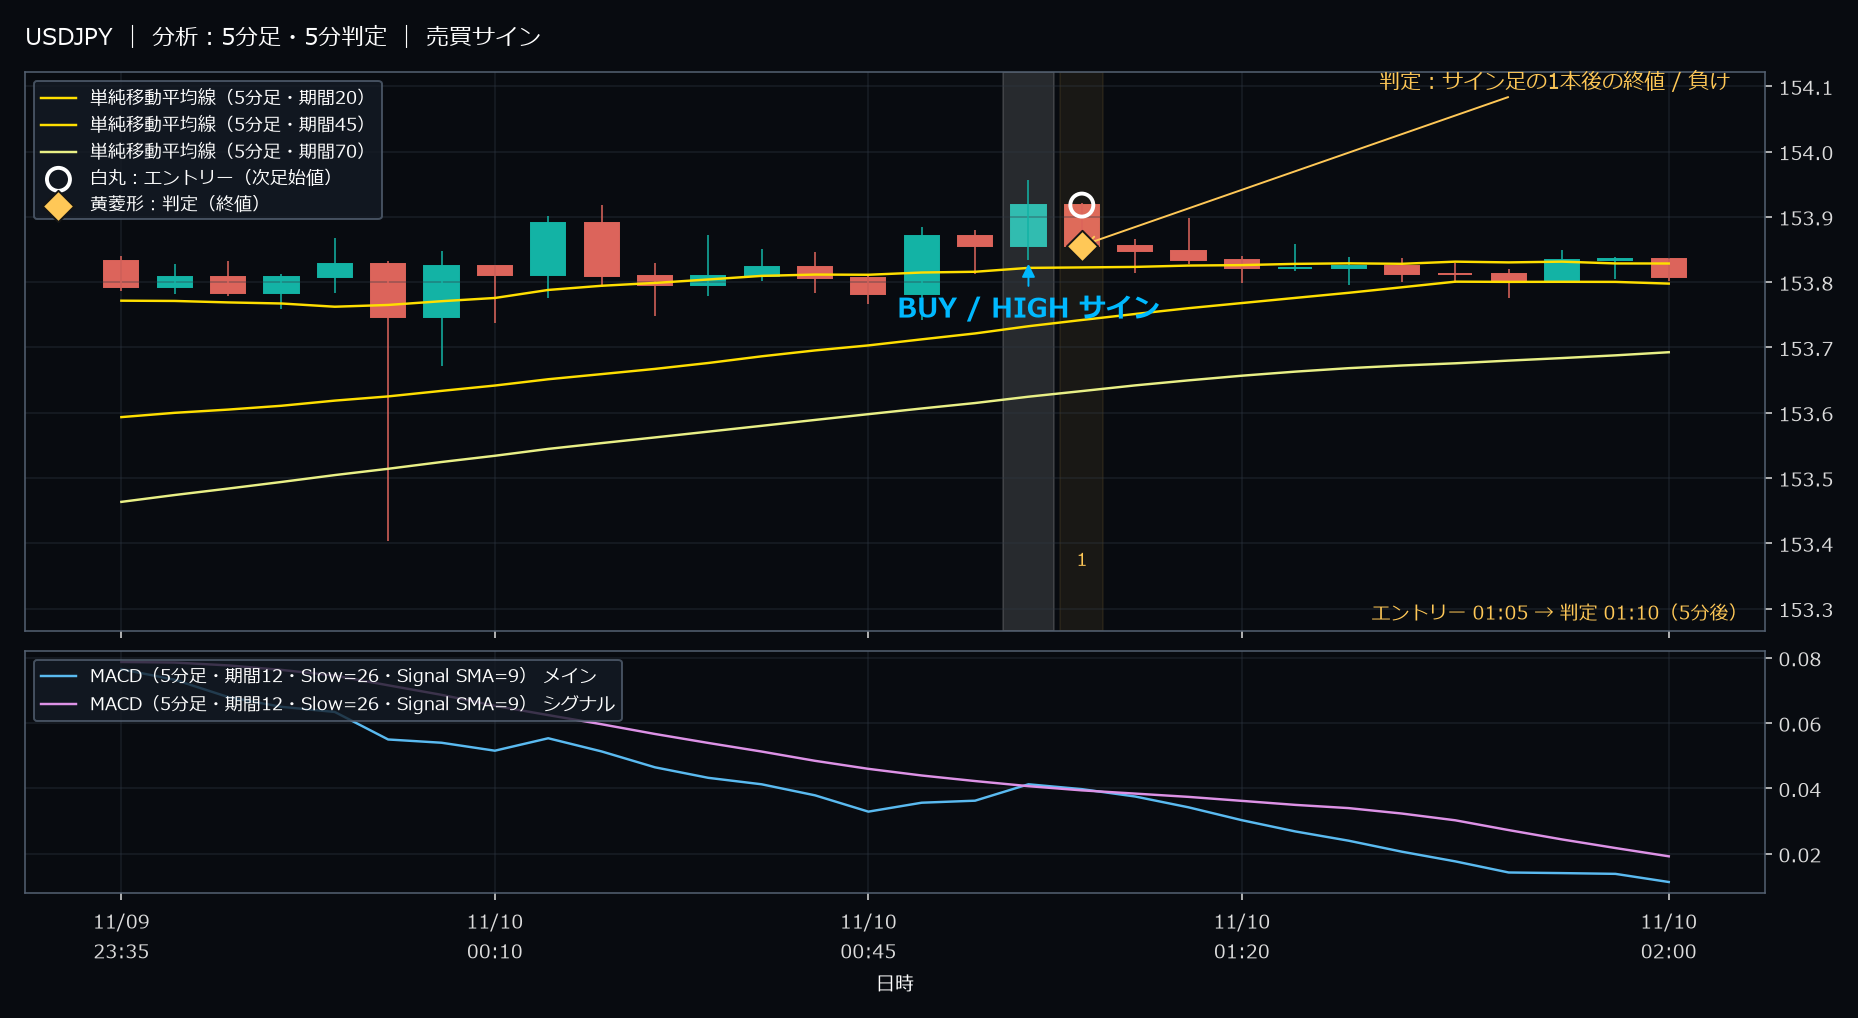Image resolution: width=1858 pixels, height=1018 pixels.
Task: Click the 11/09 23:35 time axis label
Action: [x=121, y=937]
